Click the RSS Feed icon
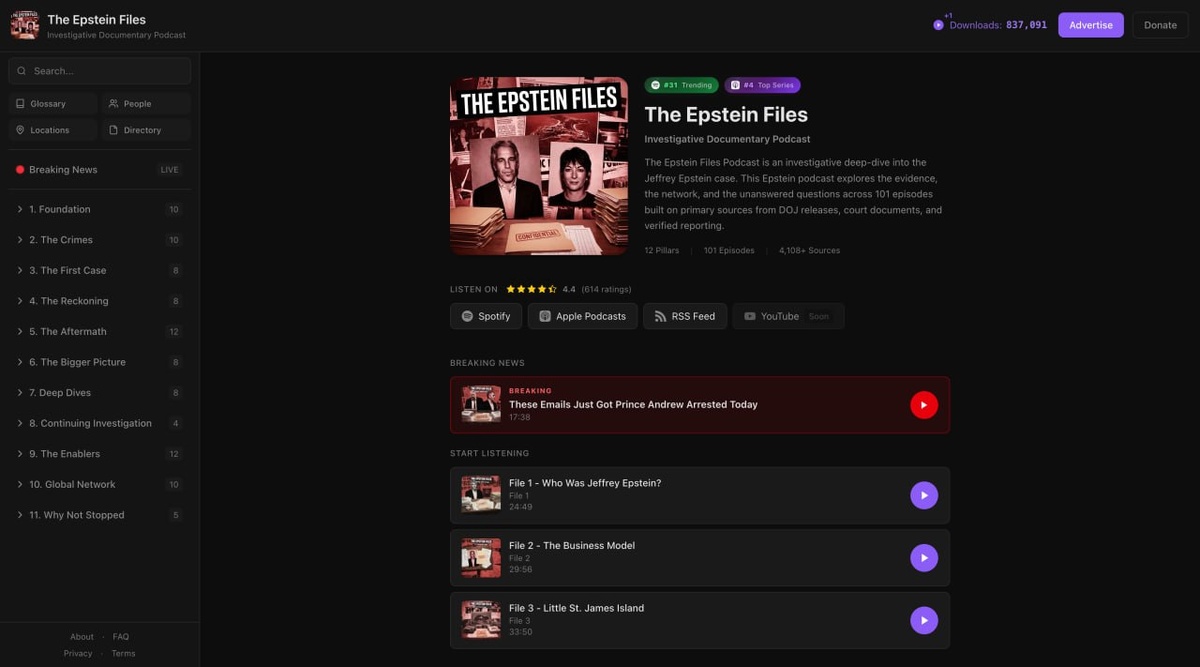The image size is (1200, 667). click(660, 316)
